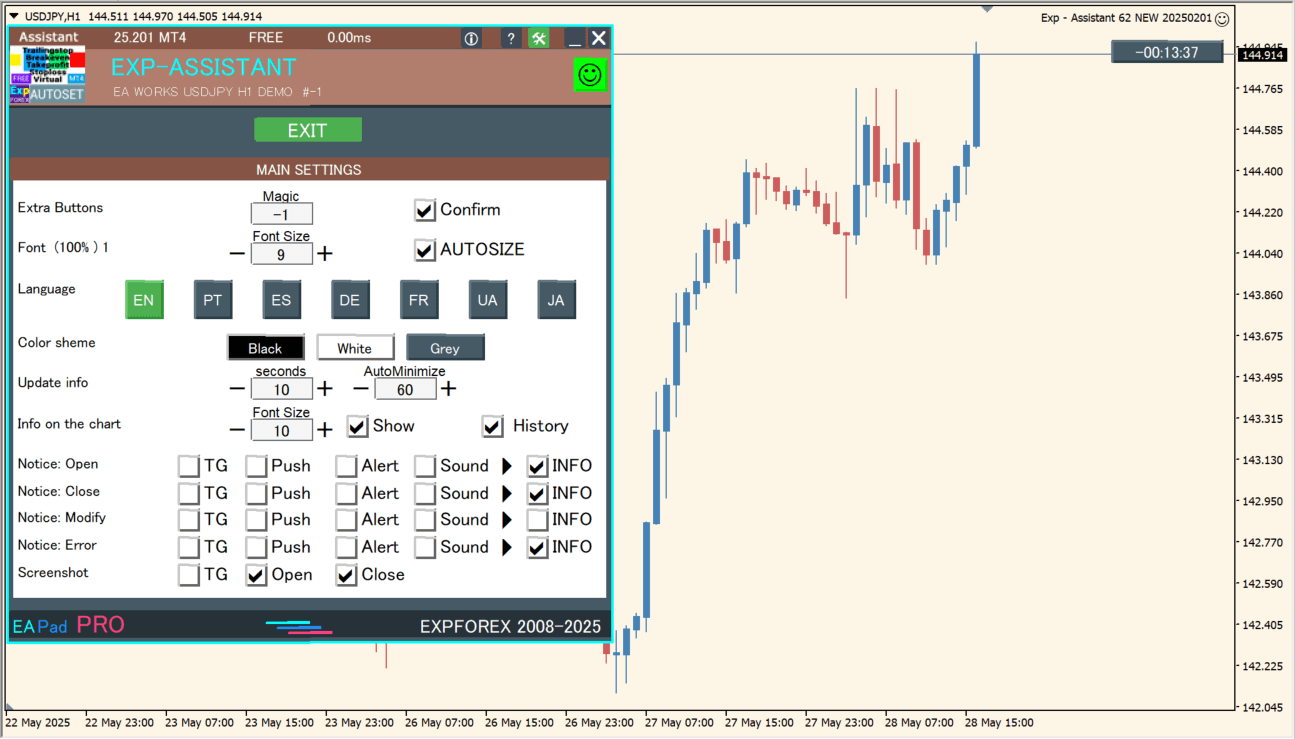1295x739 pixels.
Task: Click the 144.914 current price label
Action: pyautogui.click(x=1262, y=54)
